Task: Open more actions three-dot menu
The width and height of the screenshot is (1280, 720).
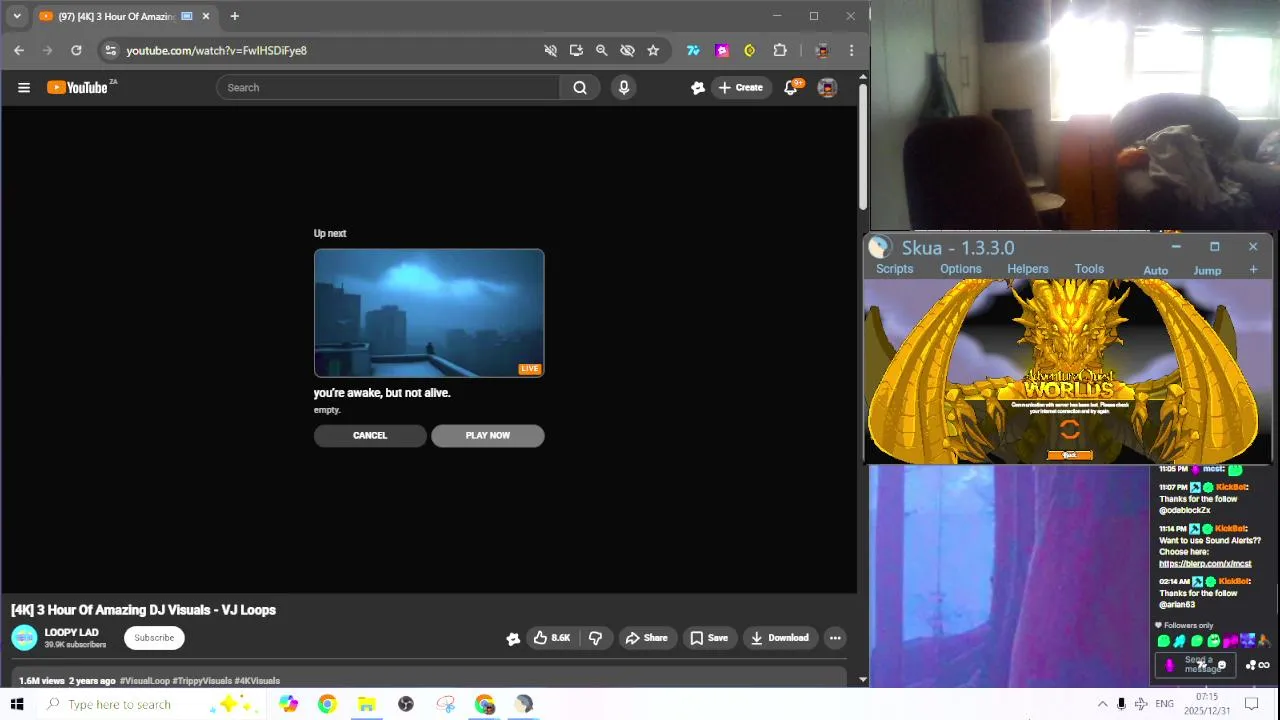Action: click(x=835, y=638)
